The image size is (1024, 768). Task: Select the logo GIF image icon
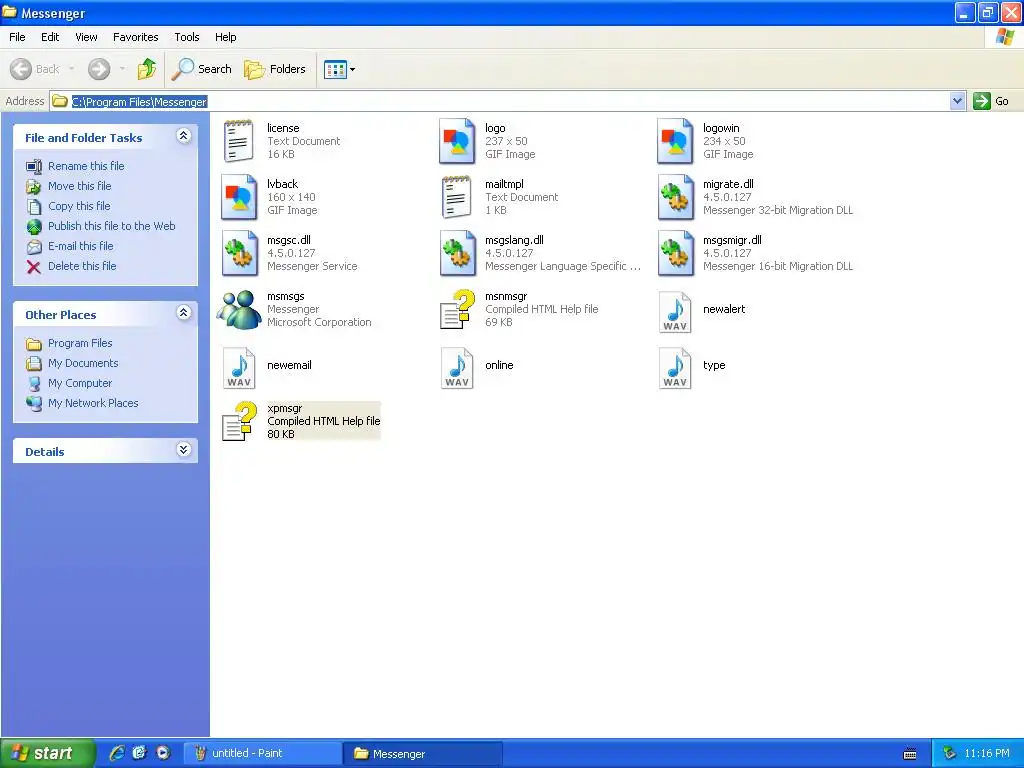456,141
